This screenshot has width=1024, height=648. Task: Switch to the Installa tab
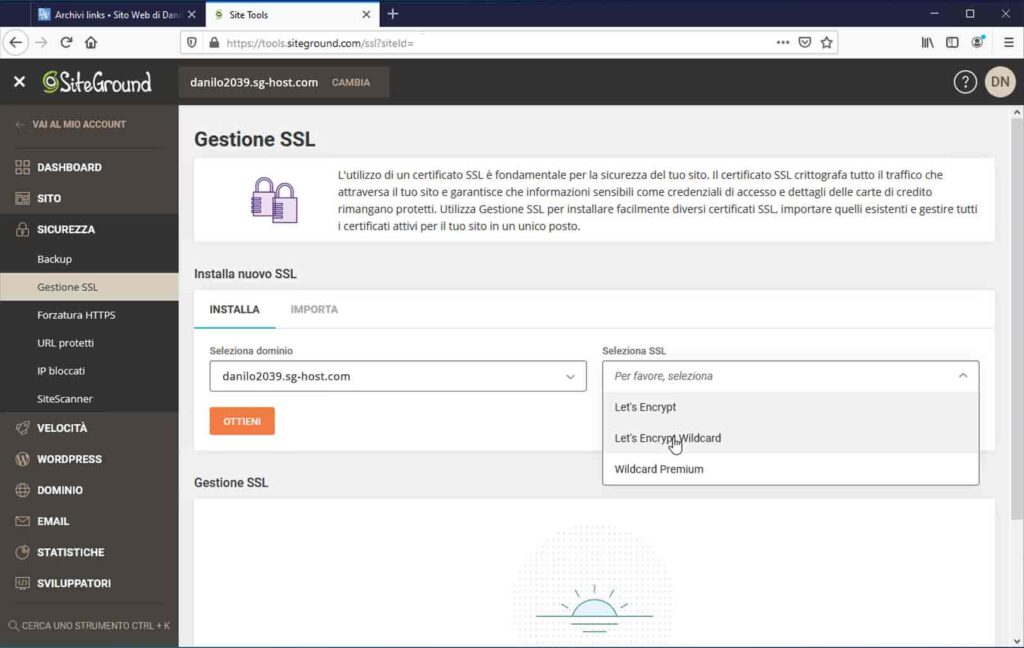(x=234, y=310)
